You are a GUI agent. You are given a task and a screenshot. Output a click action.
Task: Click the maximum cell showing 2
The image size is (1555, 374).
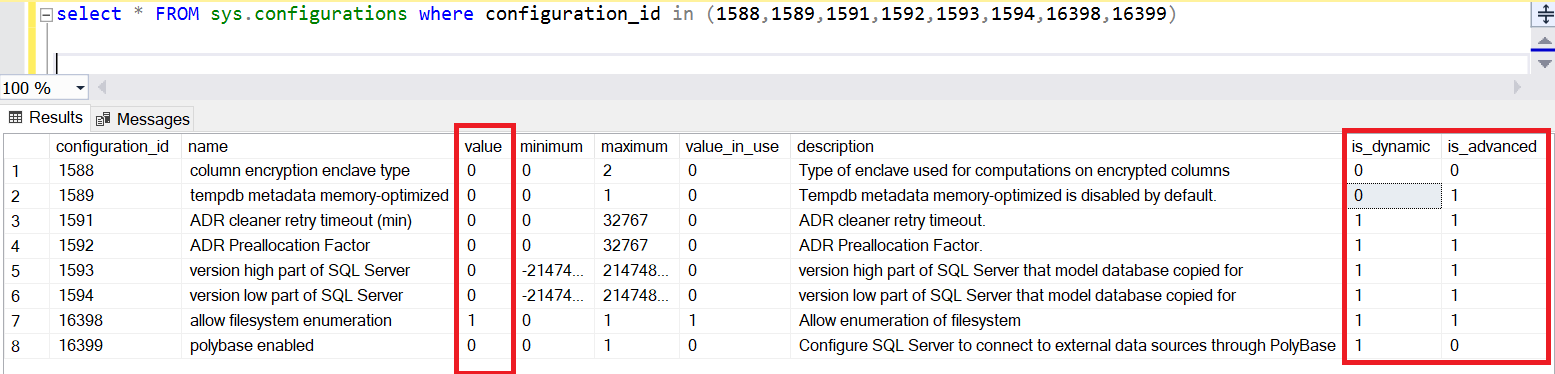(x=636, y=171)
